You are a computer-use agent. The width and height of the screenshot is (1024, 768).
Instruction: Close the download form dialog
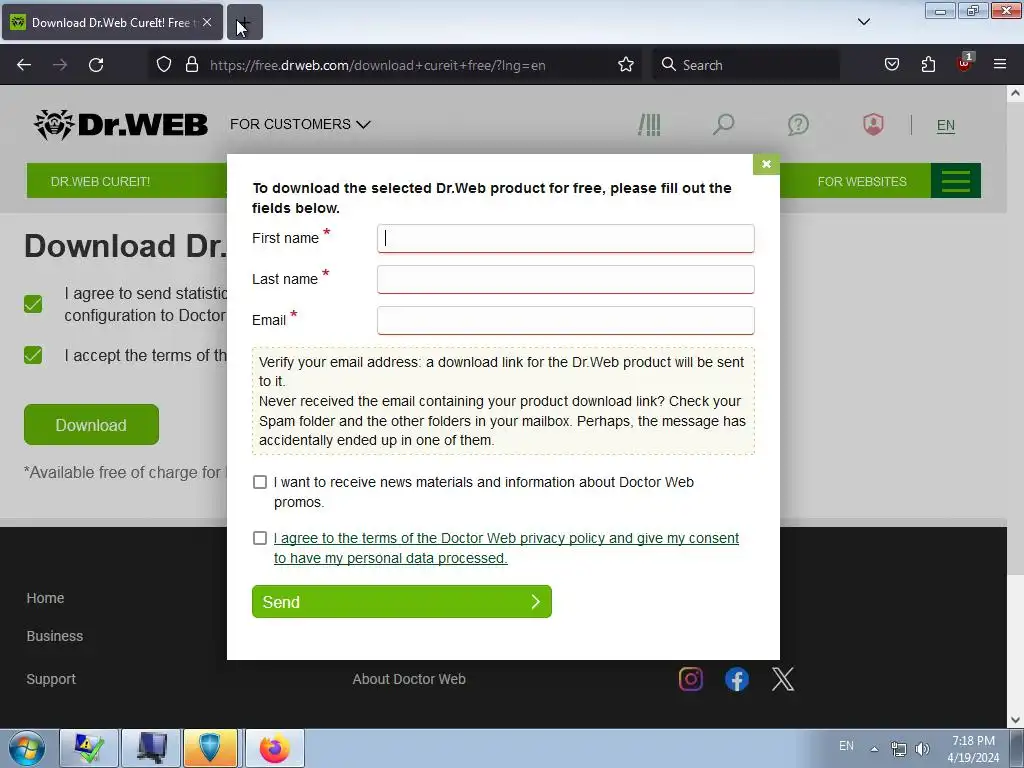766,164
